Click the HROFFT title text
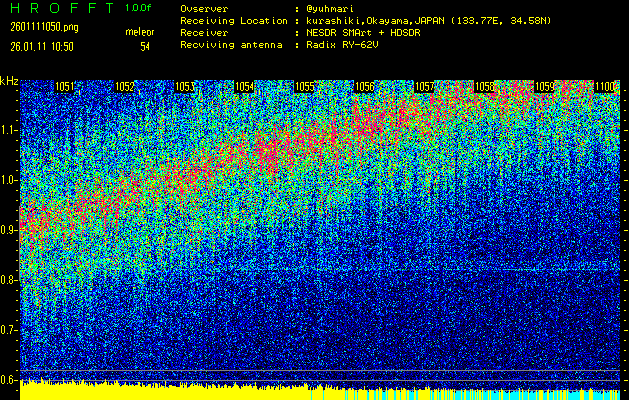The image size is (629, 400). 58,7
